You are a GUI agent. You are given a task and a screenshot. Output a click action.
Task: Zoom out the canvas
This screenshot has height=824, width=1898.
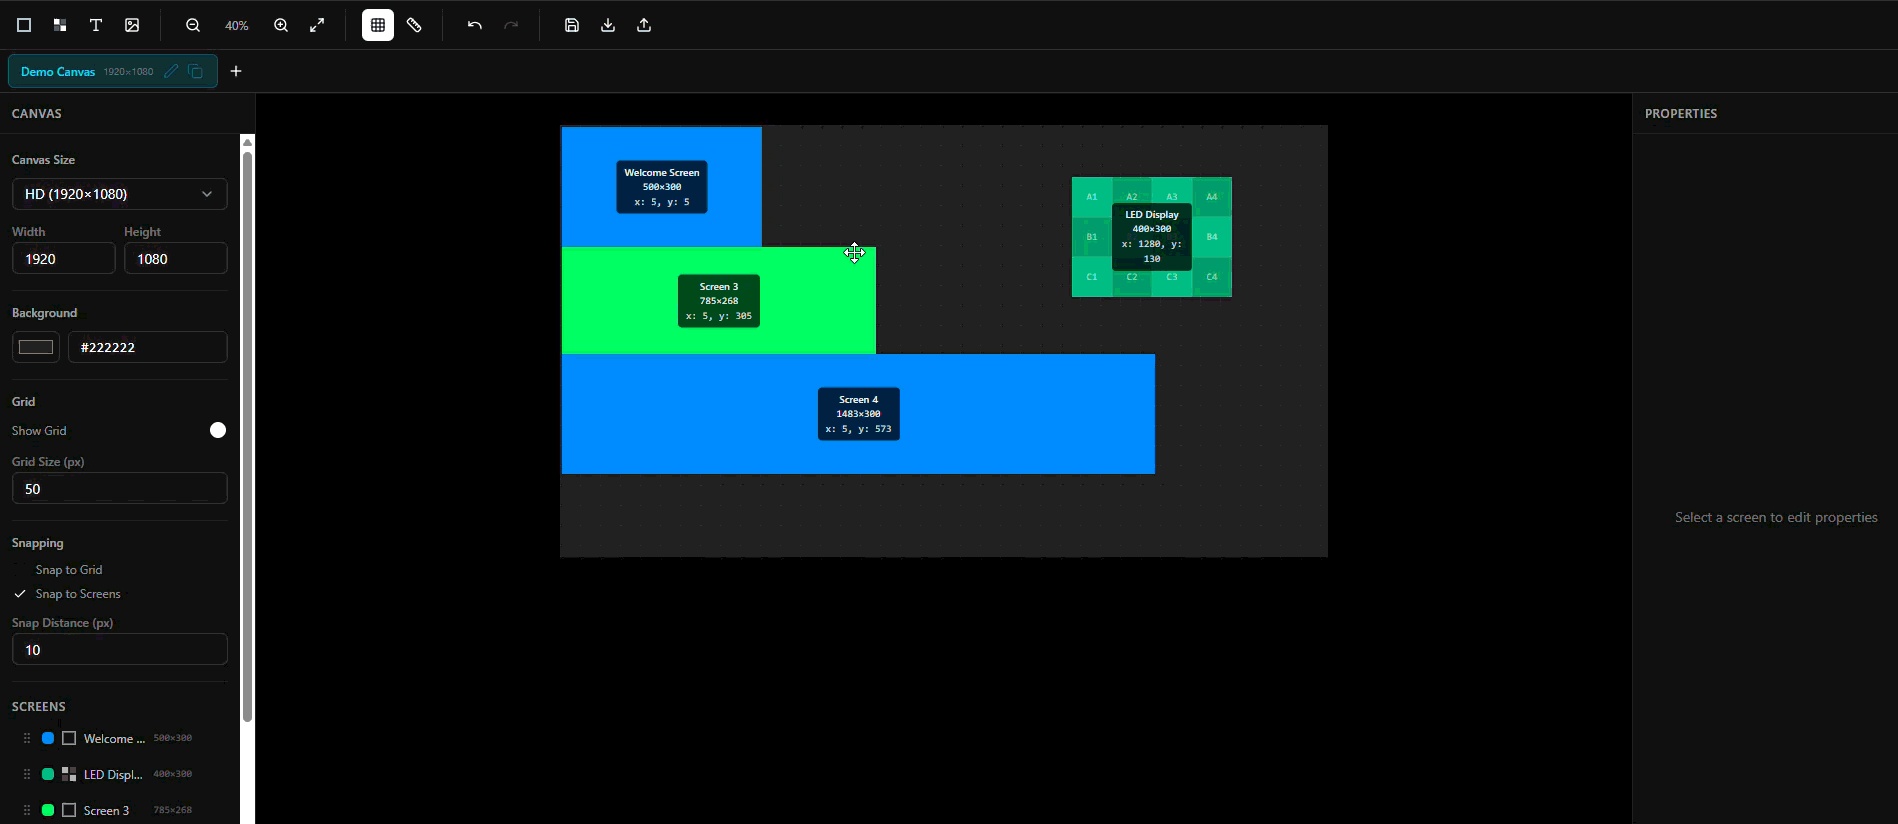[x=193, y=25]
